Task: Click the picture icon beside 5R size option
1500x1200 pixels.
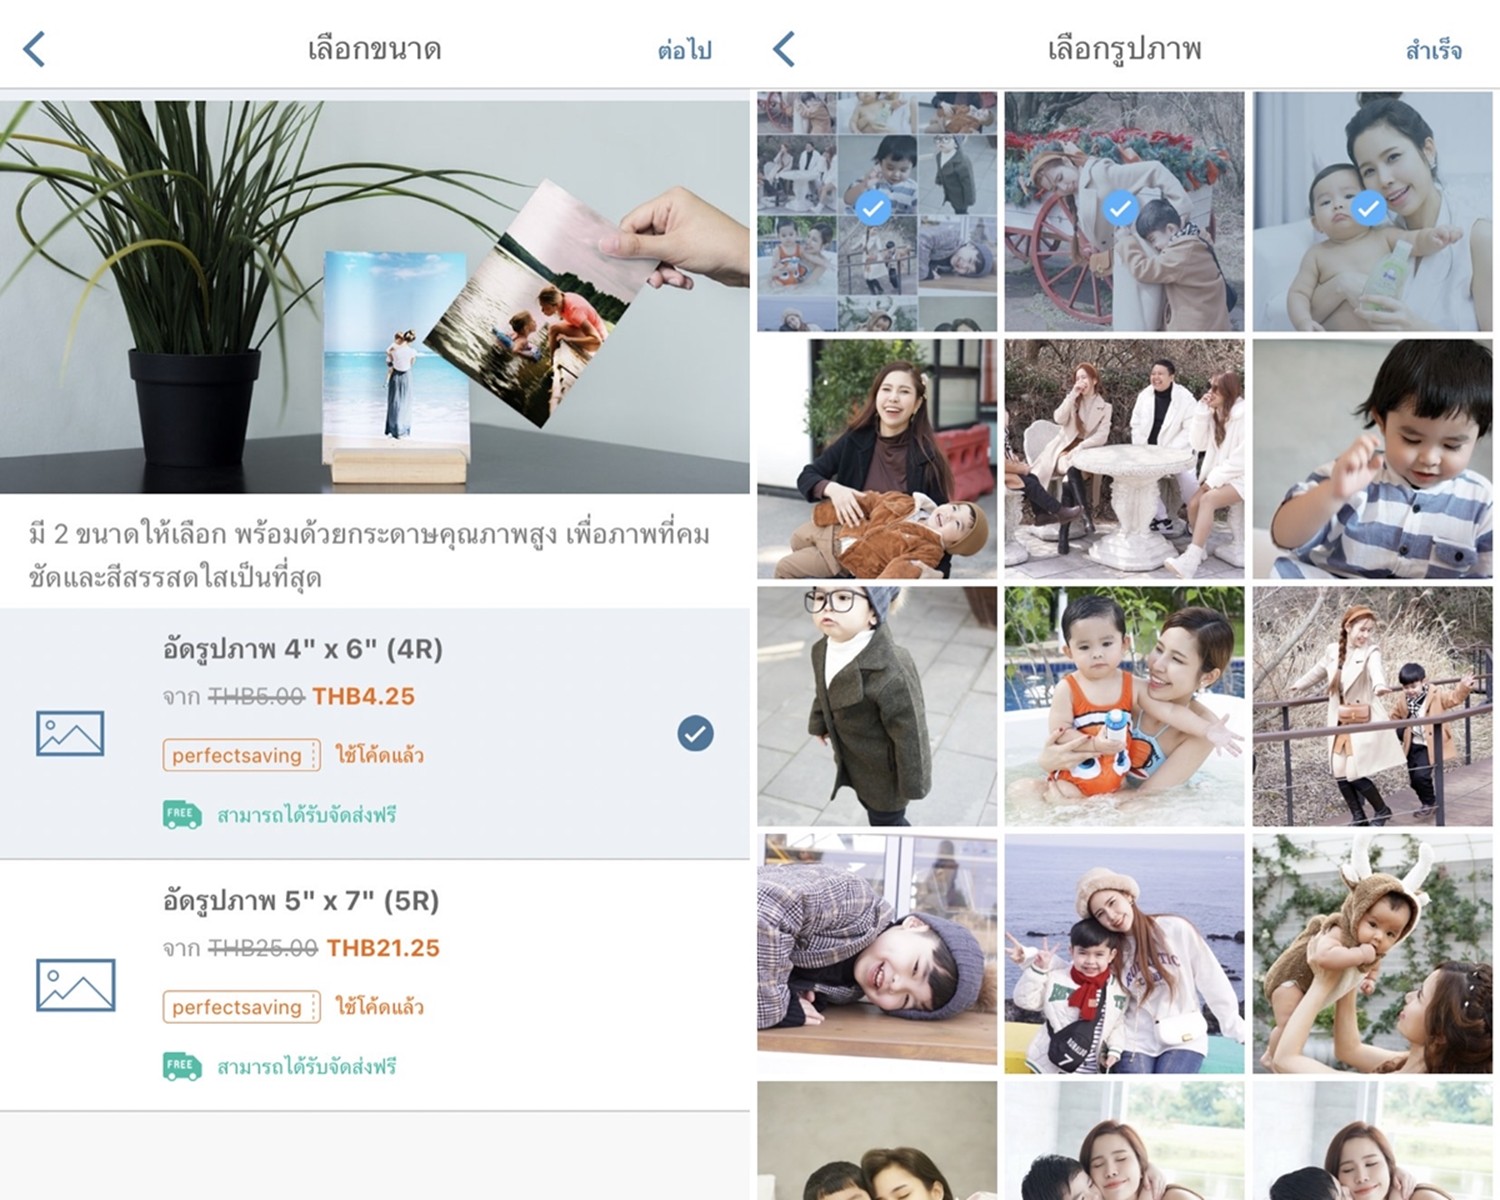Action: [75, 985]
